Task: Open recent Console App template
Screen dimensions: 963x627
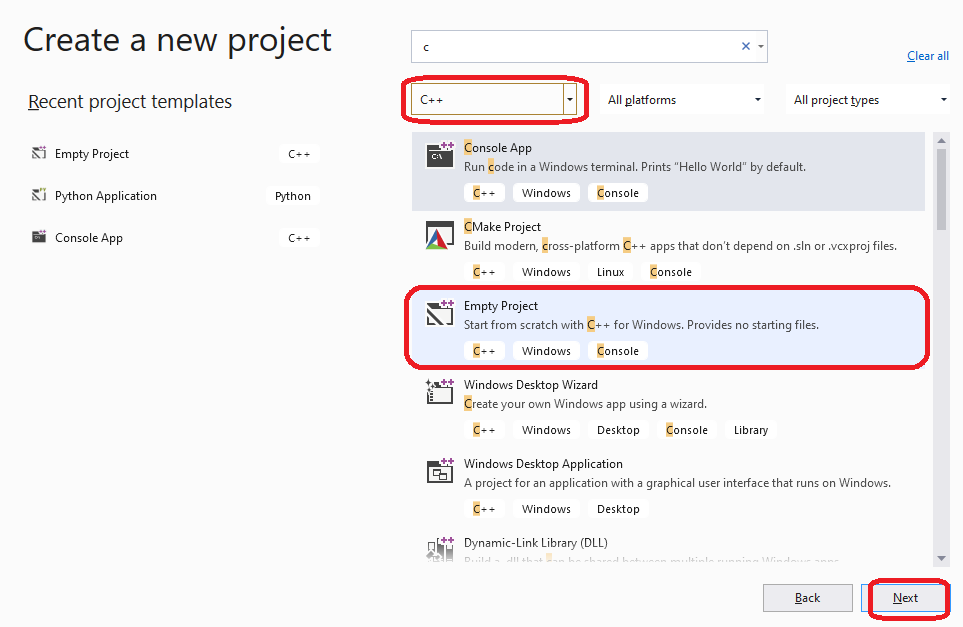Action: click(175, 238)
